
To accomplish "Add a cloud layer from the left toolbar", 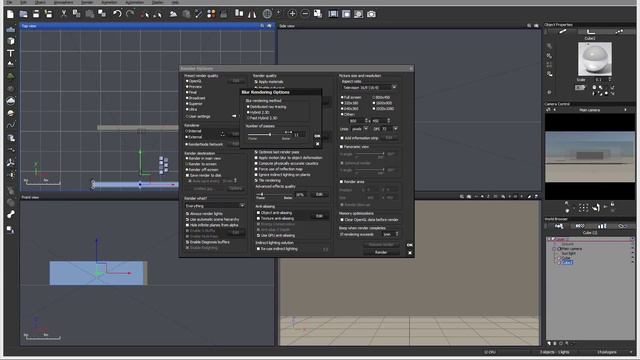I will [11, 100].
